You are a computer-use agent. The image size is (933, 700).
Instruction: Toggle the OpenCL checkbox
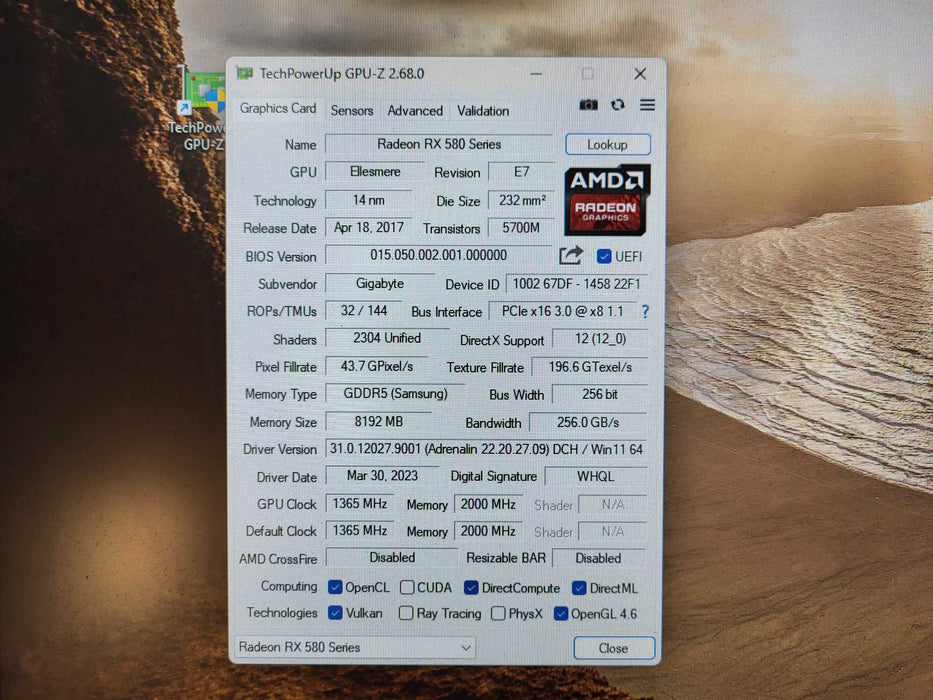pos(335,588)
